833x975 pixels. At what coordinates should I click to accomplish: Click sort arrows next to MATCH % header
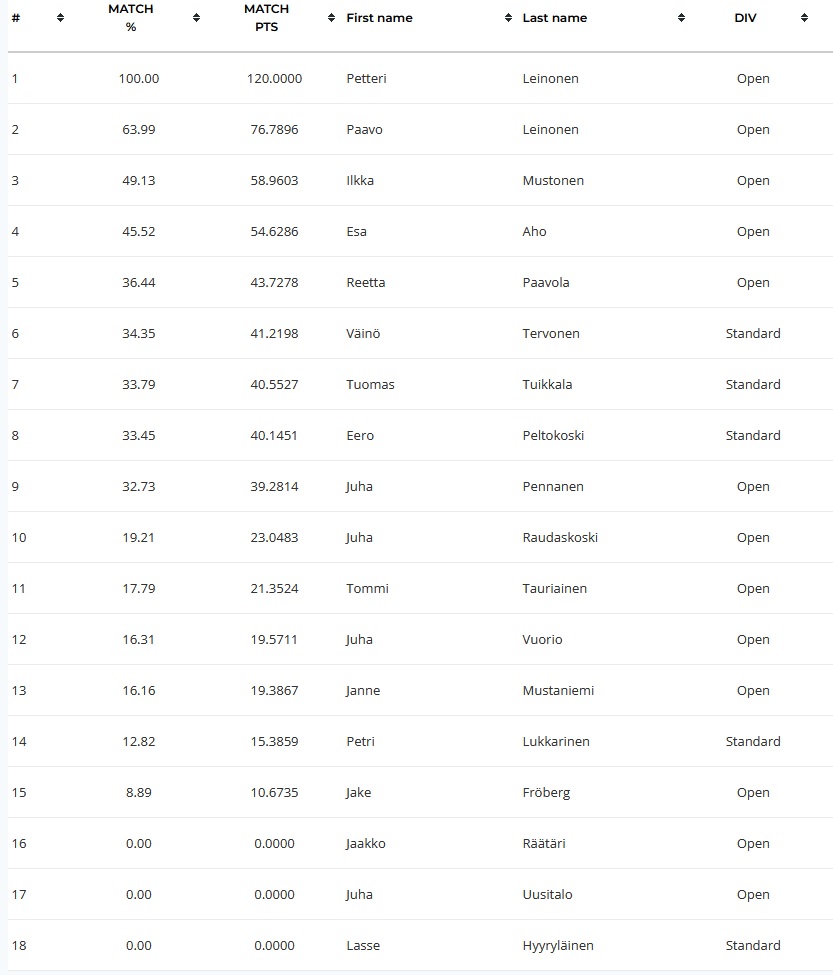196,18
